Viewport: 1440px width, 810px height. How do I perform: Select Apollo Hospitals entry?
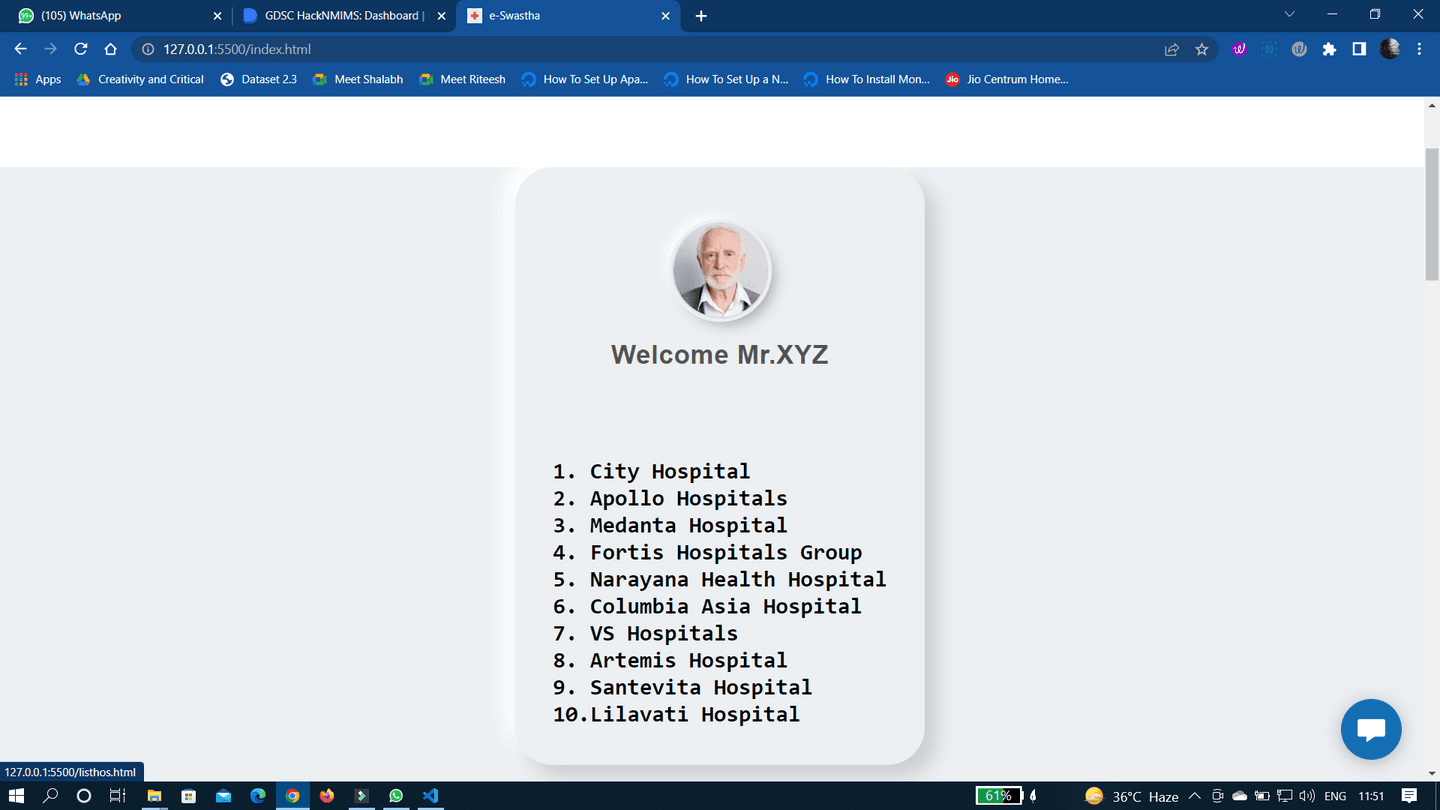pyautogui.click(x=688, y=498)
